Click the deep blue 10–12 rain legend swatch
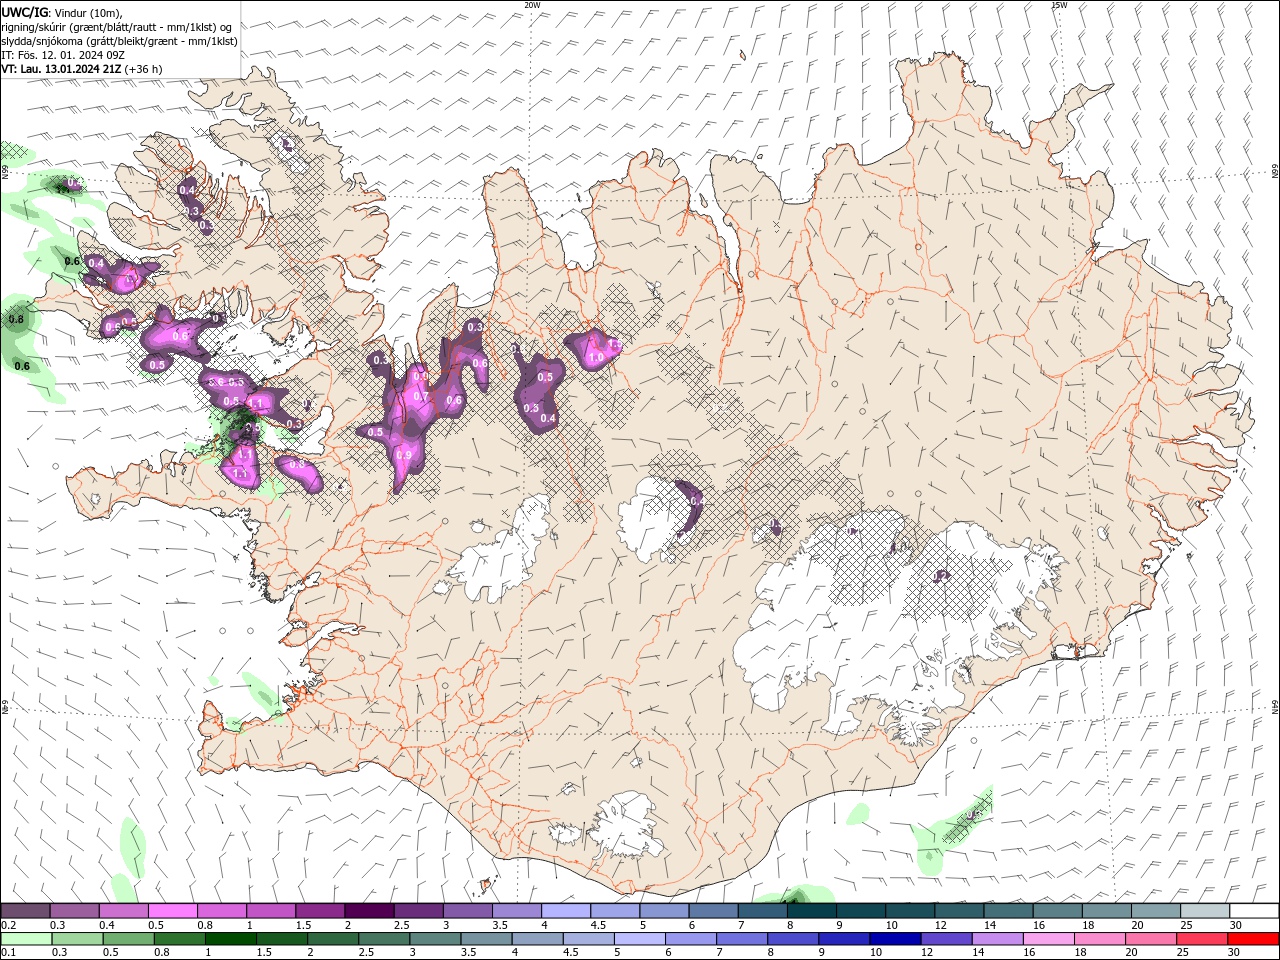 click(x=895, y=939)
